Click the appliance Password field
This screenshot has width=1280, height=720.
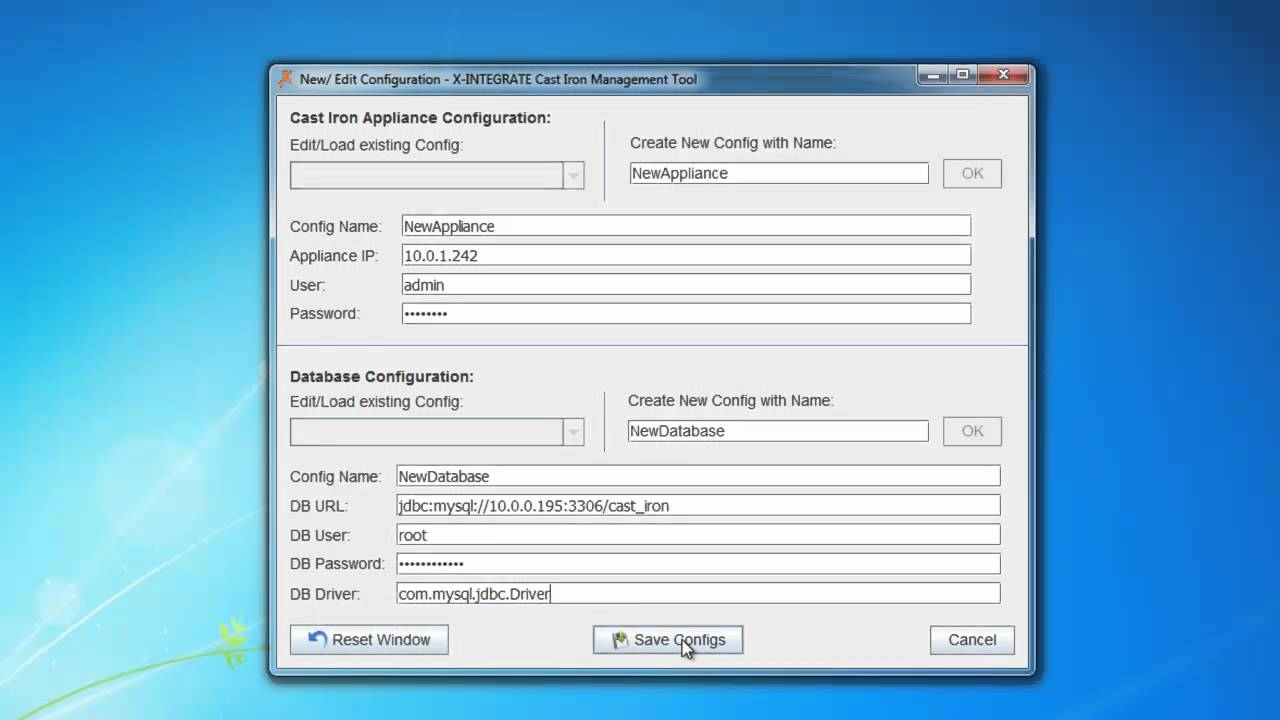click(686, 313)
